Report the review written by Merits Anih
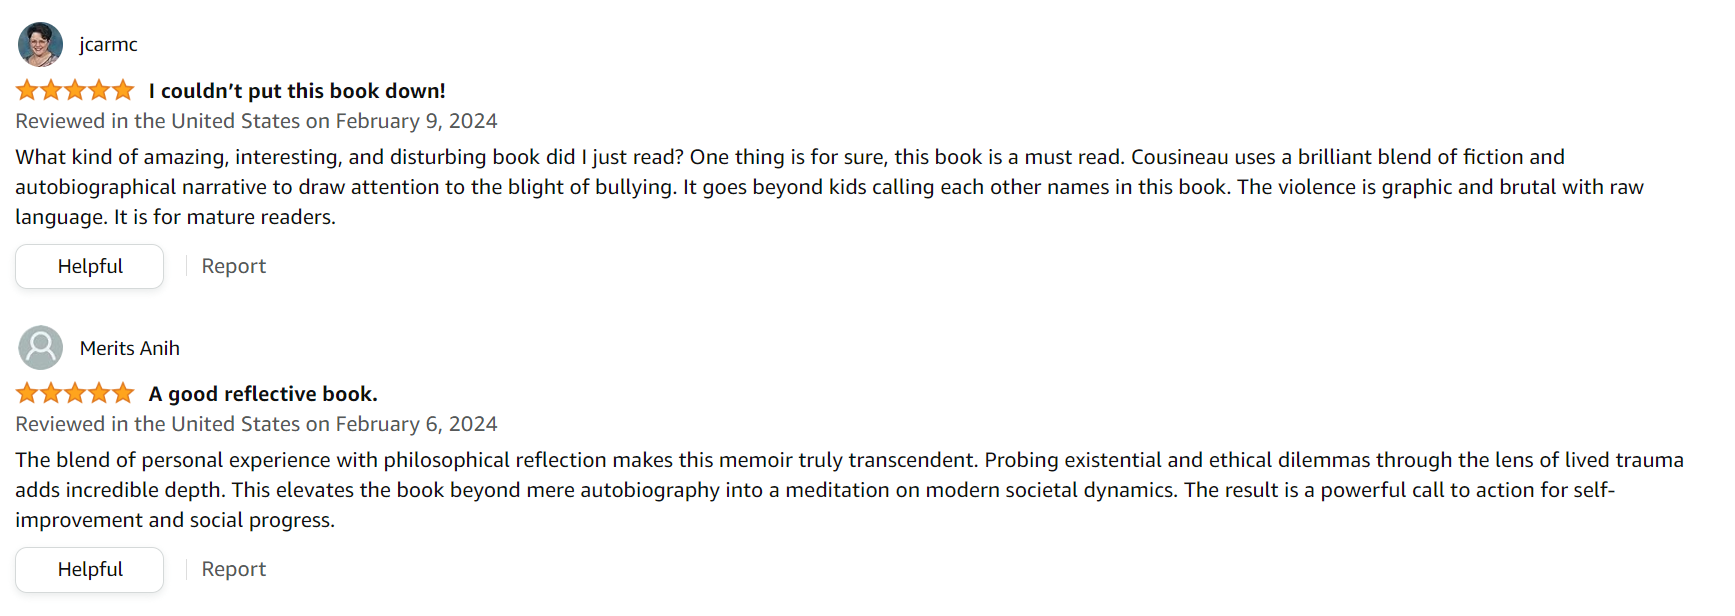The height and width of the screenshot is (616, 1735). (233, 569)
